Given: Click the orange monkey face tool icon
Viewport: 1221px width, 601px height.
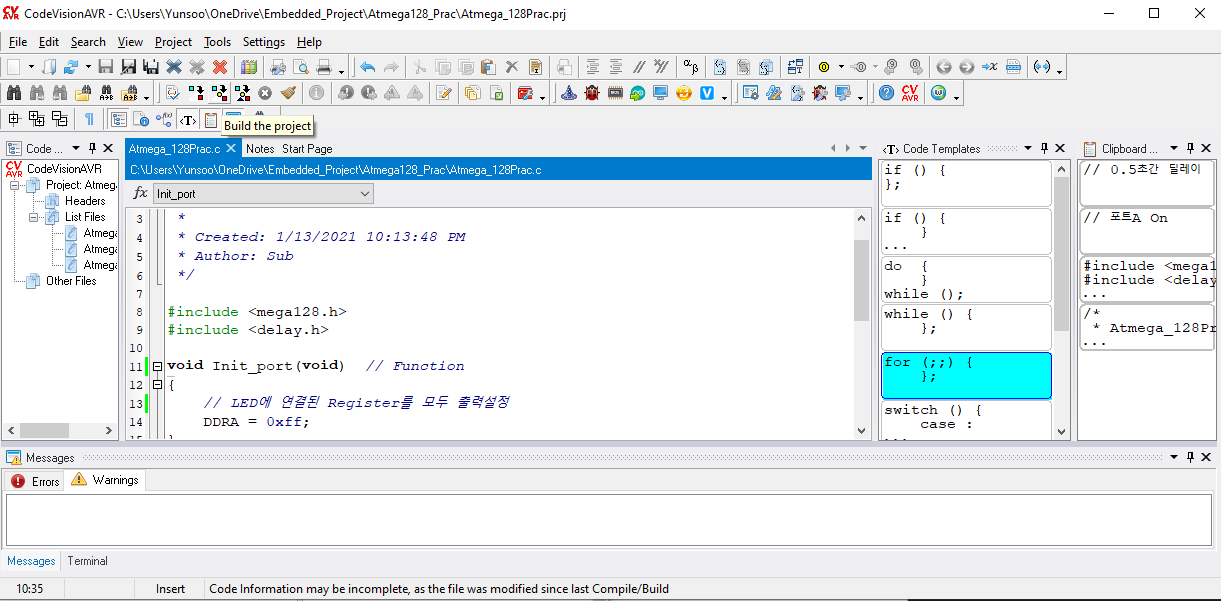Looking at the screenshot, I should (x=684, y=93).
